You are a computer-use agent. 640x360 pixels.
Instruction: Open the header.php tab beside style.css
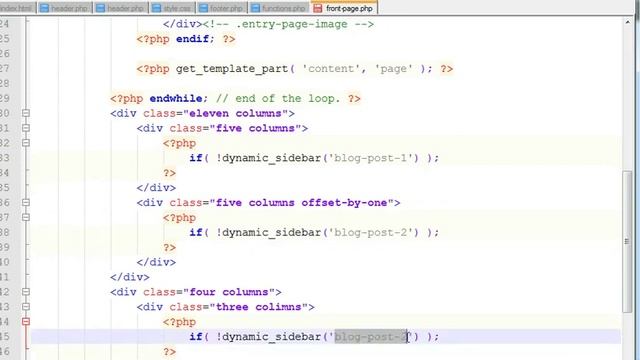point(121,8)
